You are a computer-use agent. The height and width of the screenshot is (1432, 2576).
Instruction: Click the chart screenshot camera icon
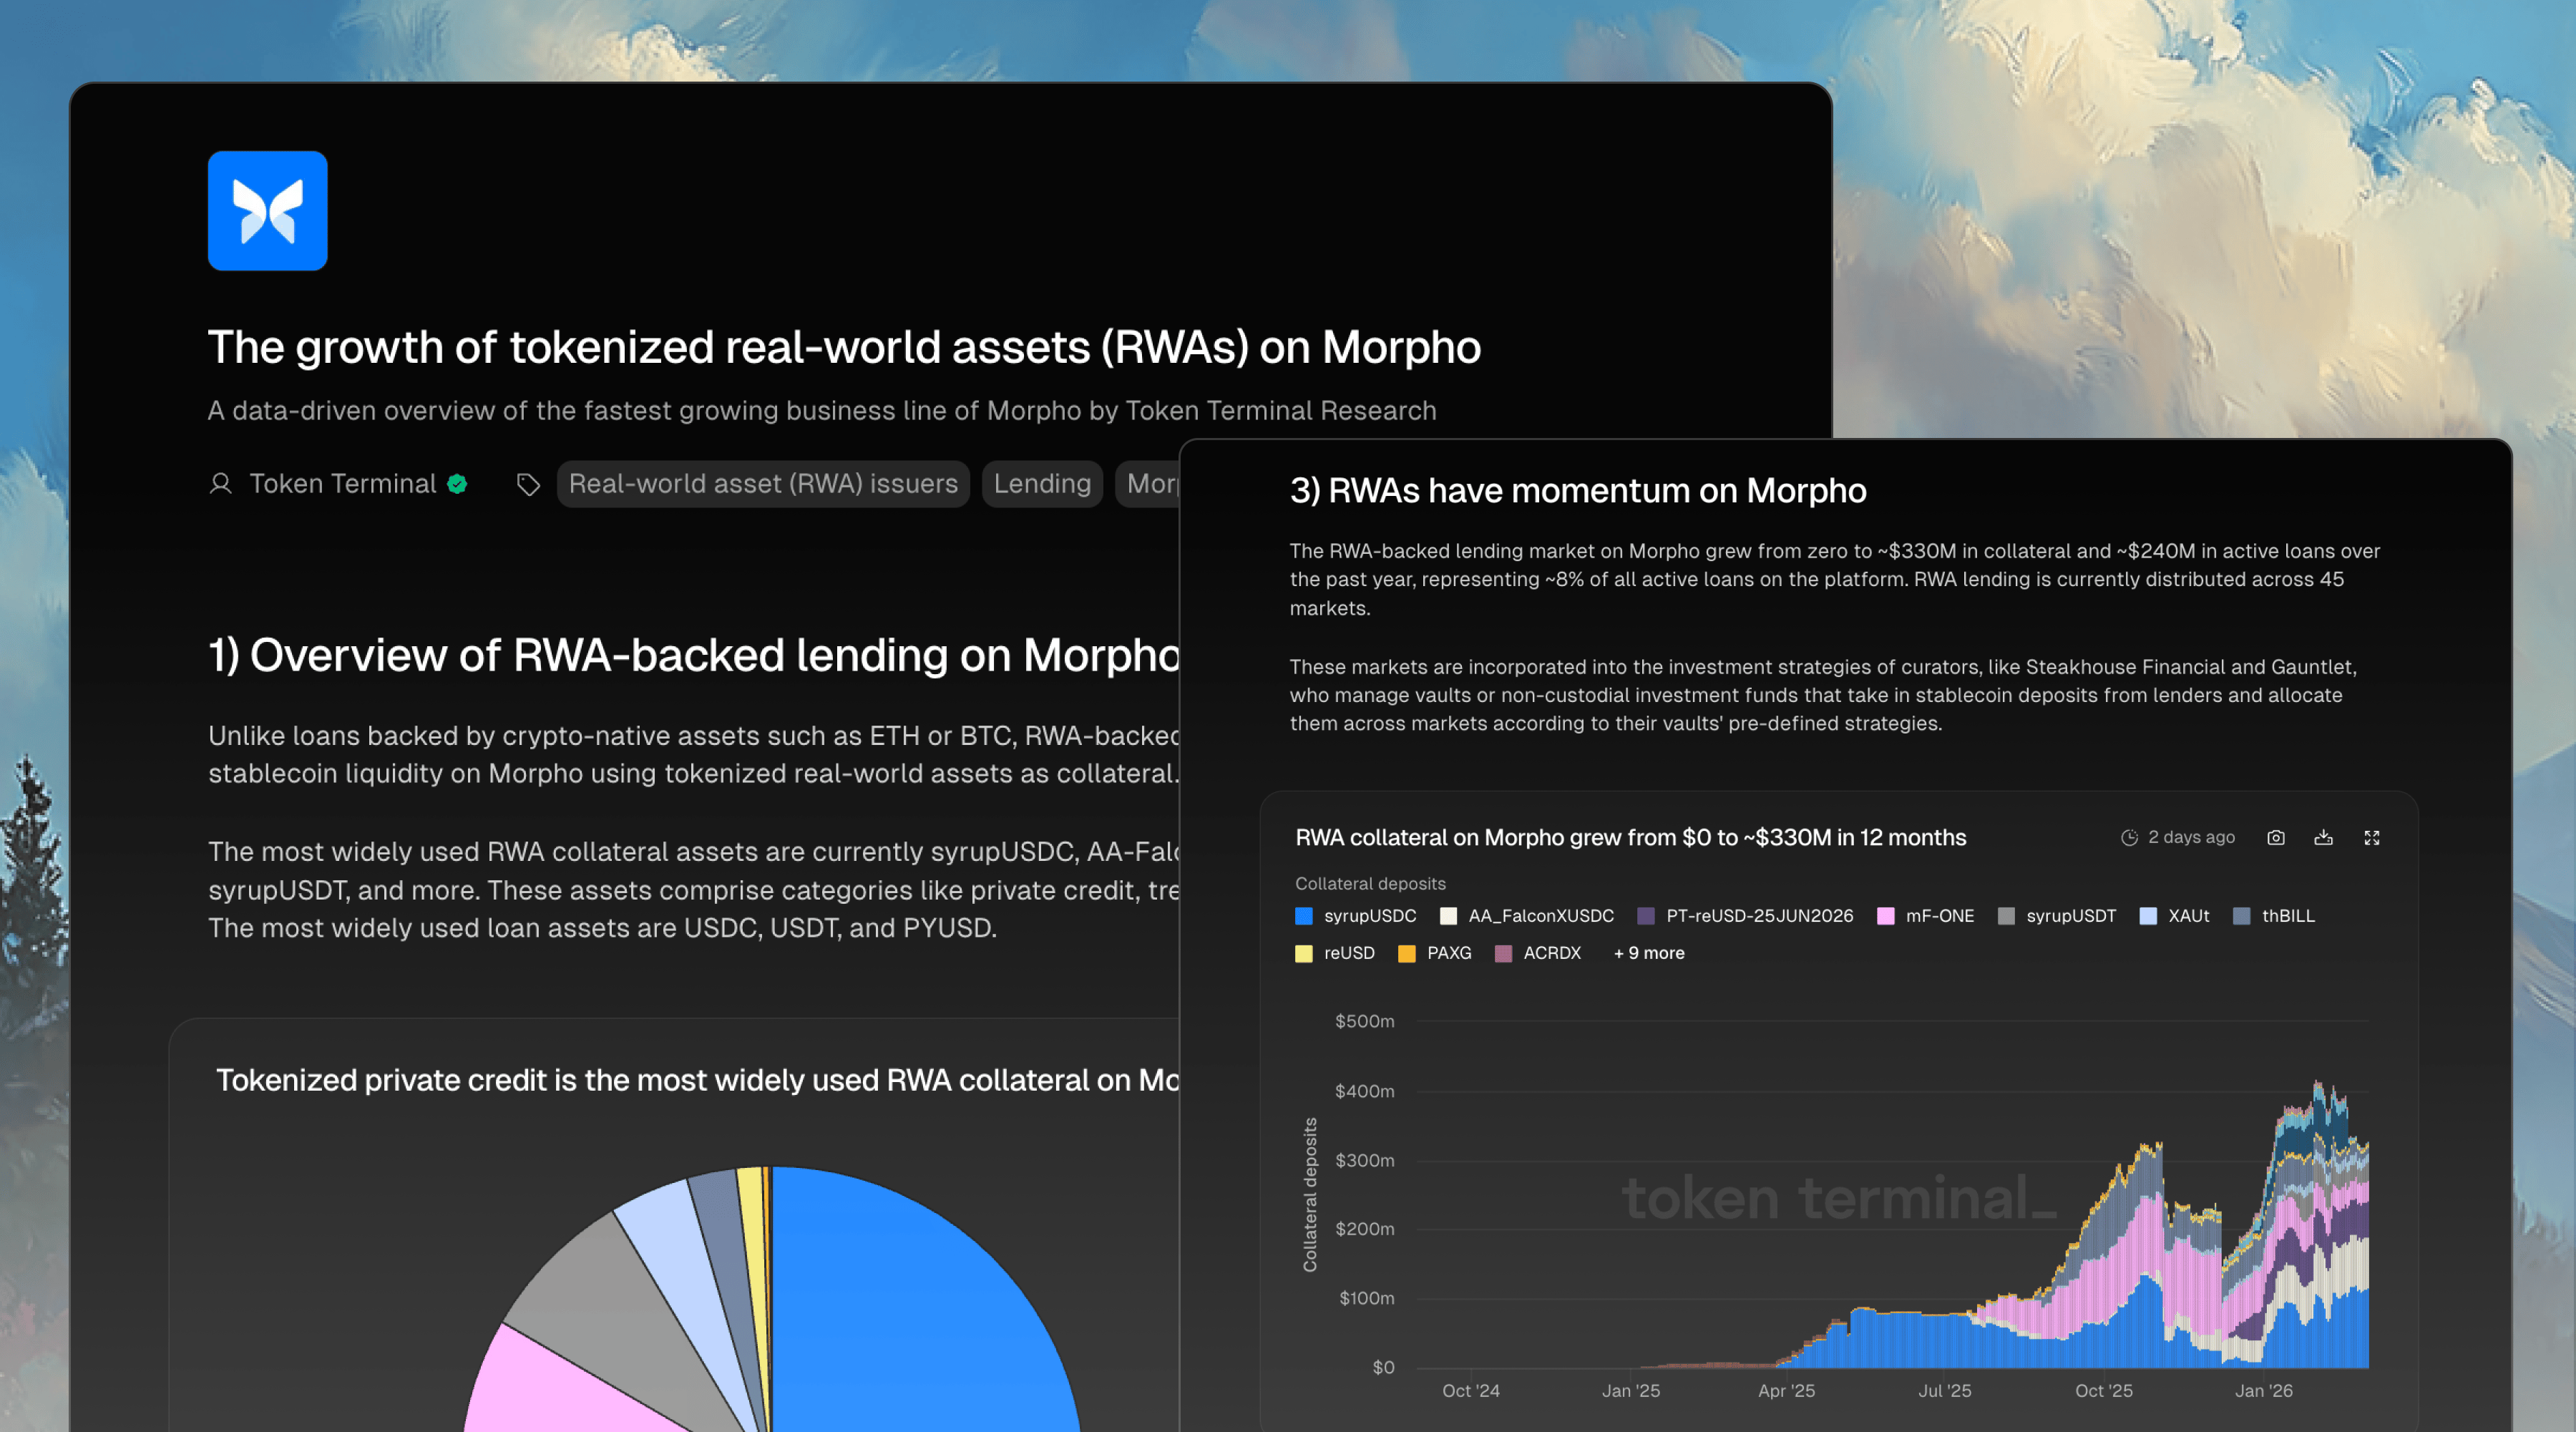2275,838
